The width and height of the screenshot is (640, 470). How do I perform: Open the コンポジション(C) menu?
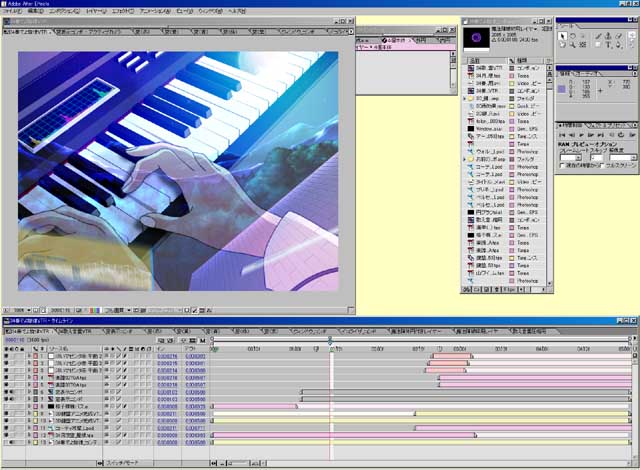point(64,11)
